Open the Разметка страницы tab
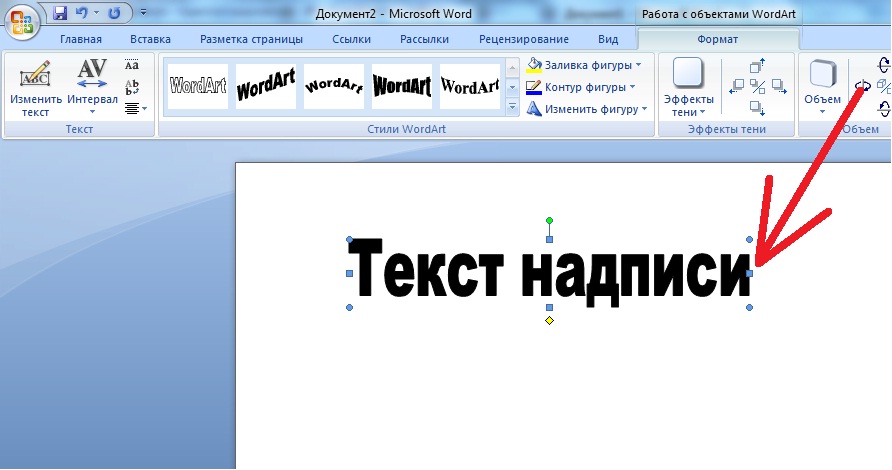Screen dimensions: 892x470 (x=251, y=39)
